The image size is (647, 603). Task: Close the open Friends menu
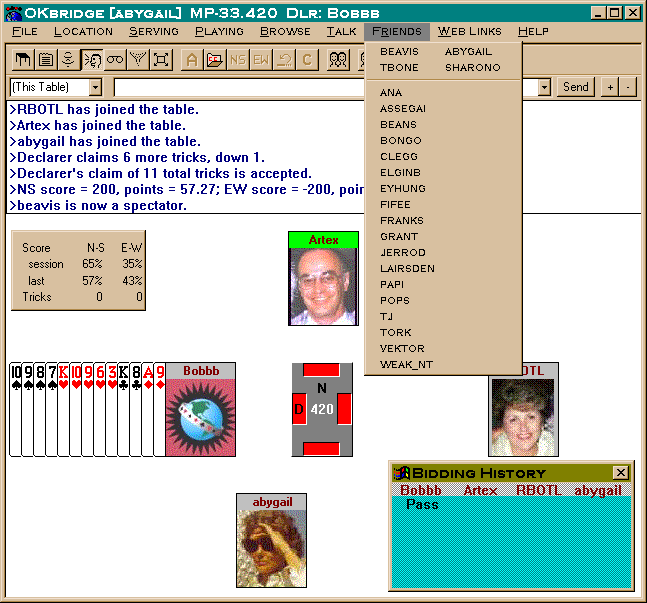point(397,31)
